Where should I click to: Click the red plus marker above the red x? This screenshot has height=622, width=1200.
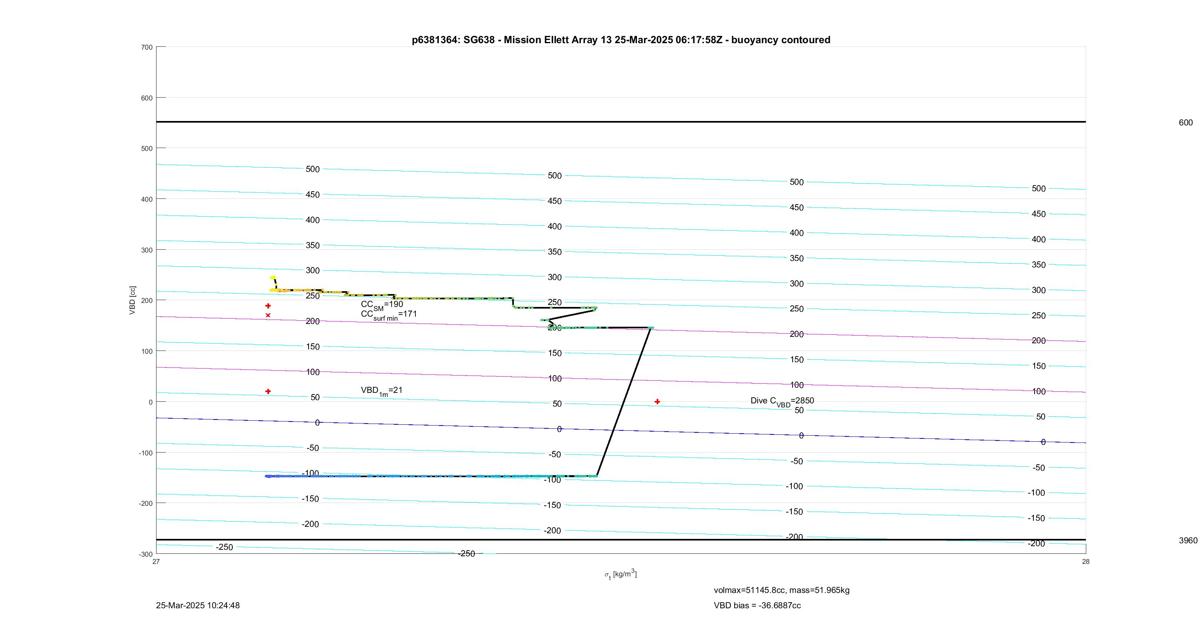coord(268,306)
